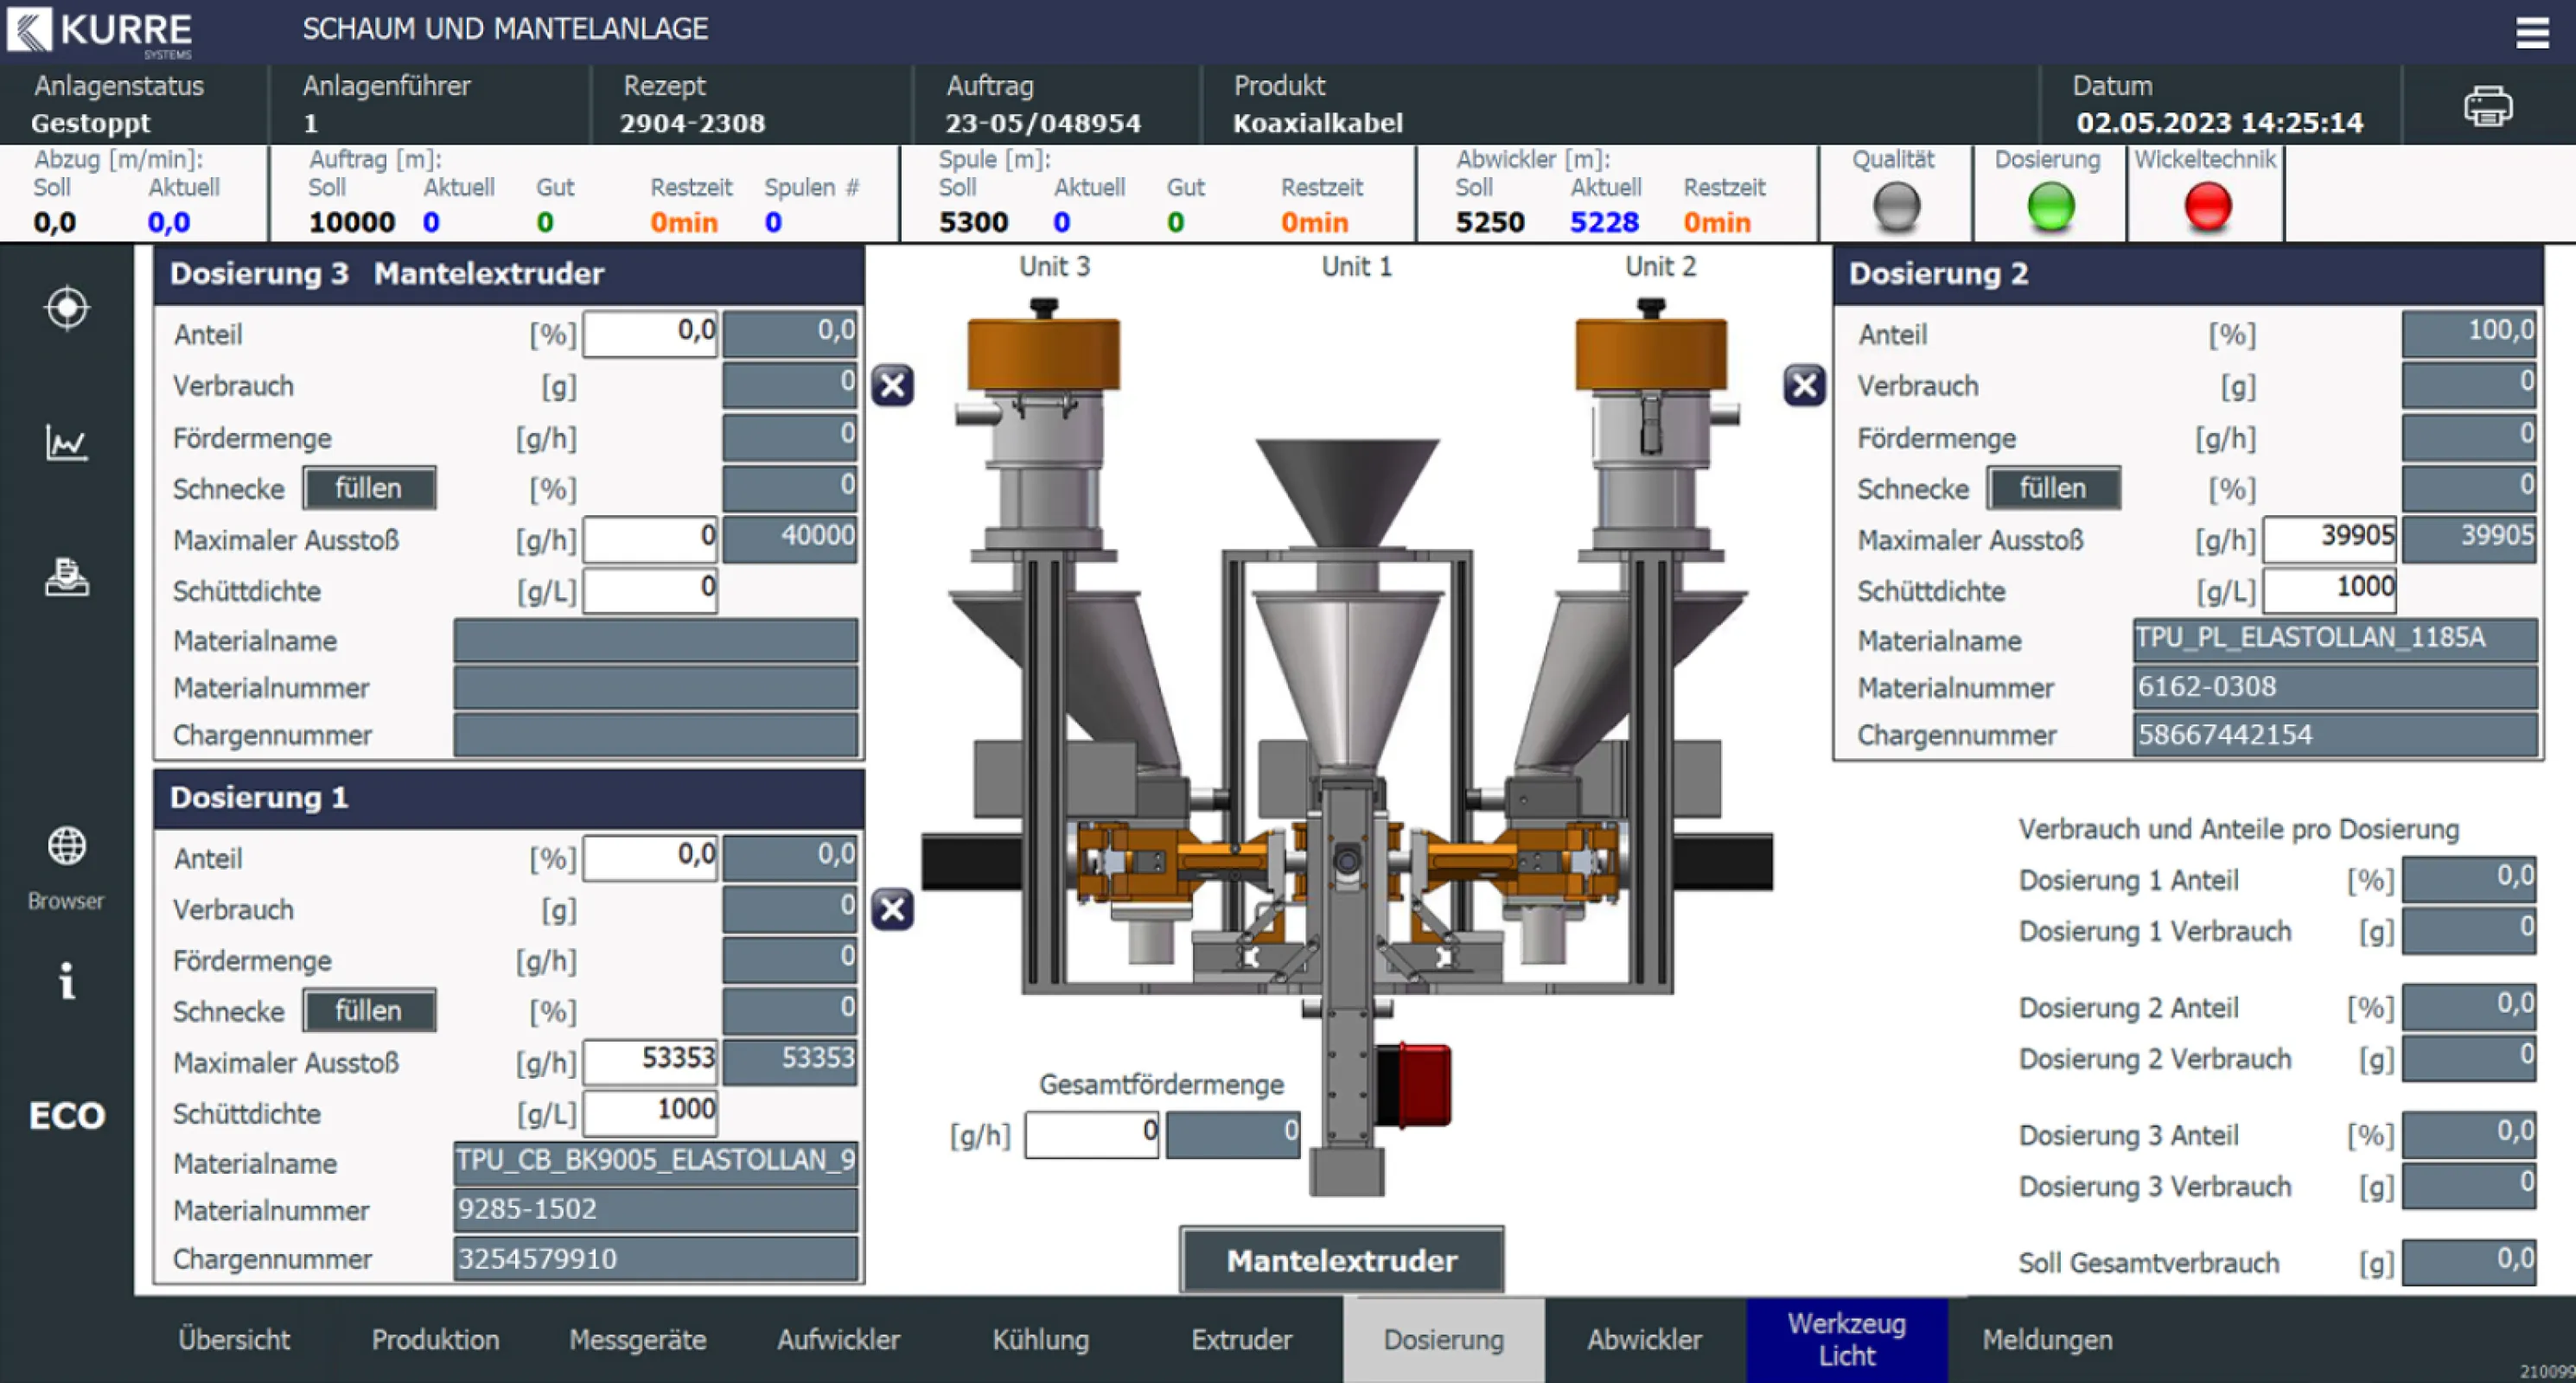This screenshot has height=1383, width=2576.
Task: Select the crosshair icon in the left sidebar
Action: tap(66, 309)
